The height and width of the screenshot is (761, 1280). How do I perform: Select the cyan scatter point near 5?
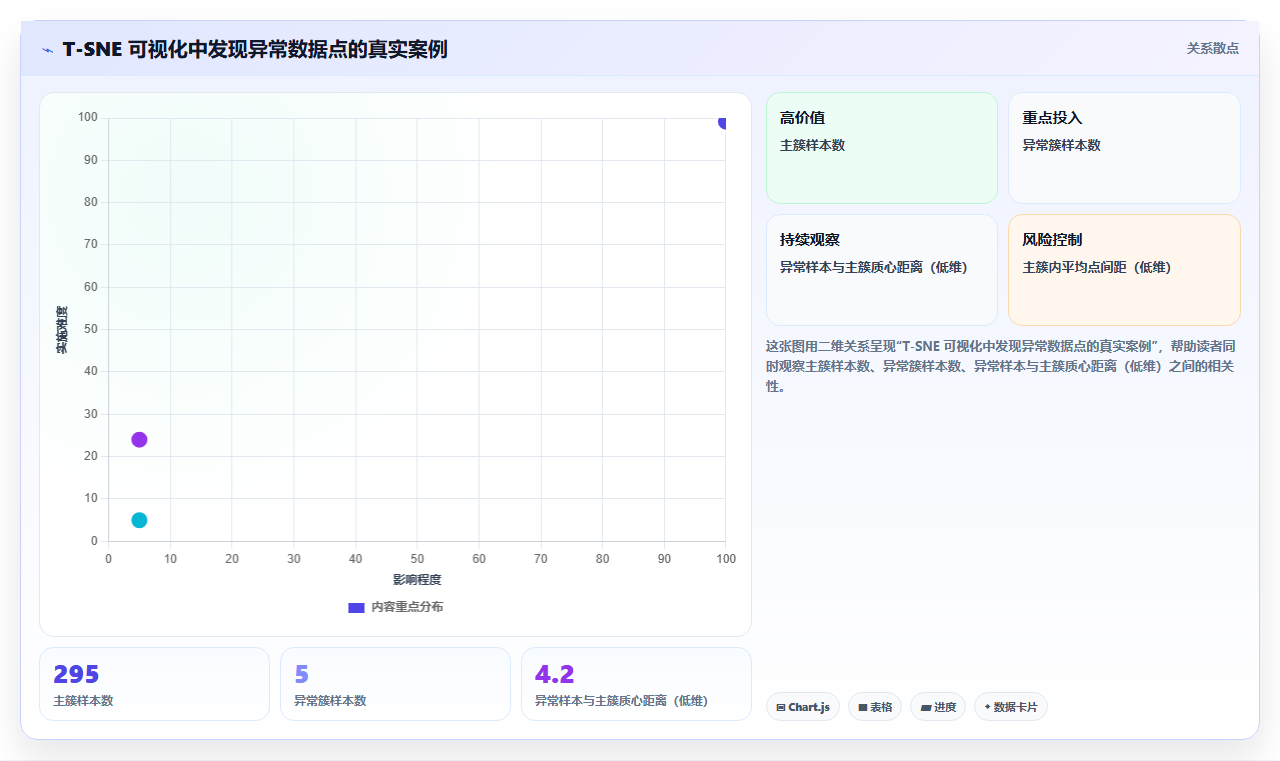[x=139, y=520]
